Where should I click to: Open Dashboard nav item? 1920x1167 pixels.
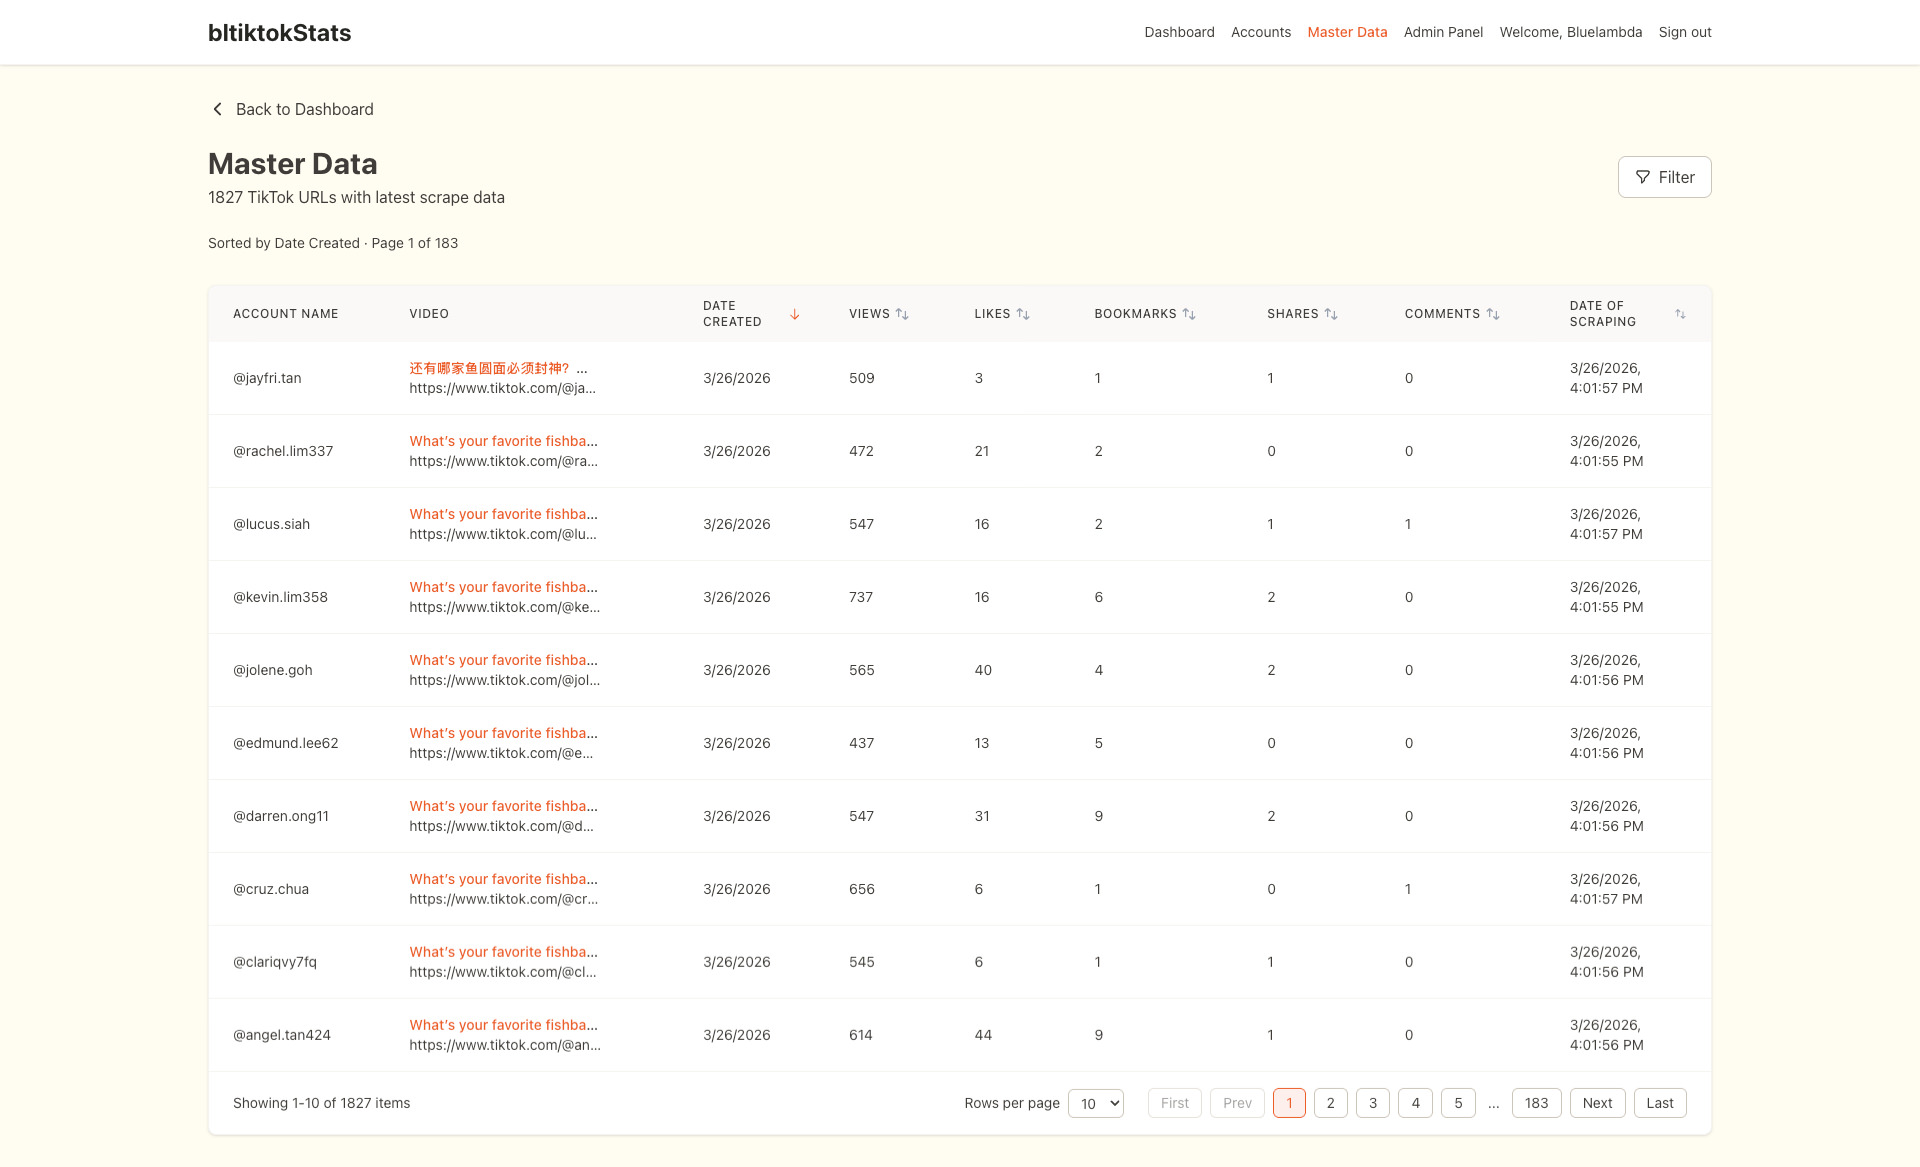[1179, 32]
